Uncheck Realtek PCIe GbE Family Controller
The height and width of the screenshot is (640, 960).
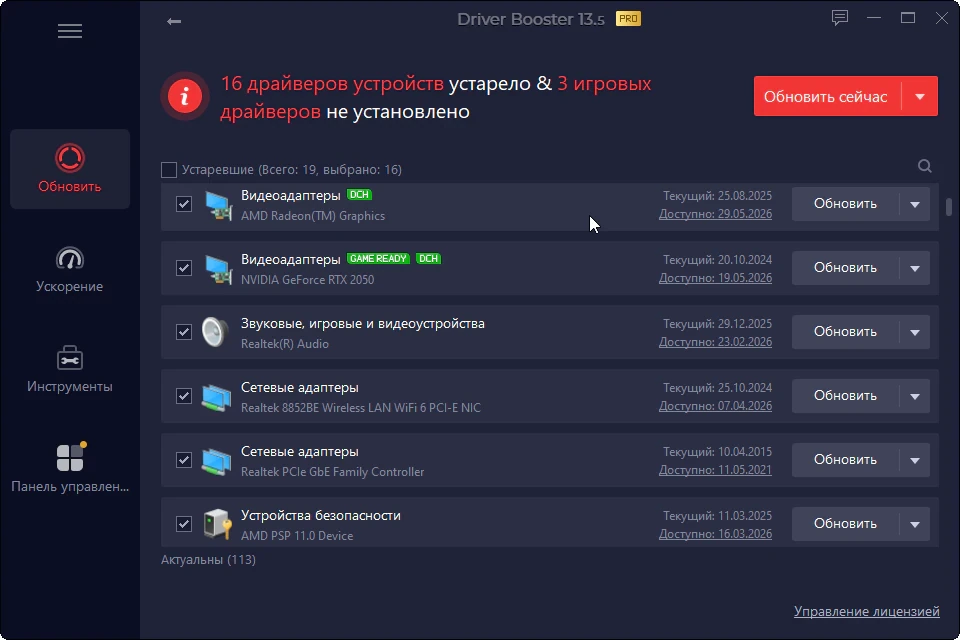[184, 460]
